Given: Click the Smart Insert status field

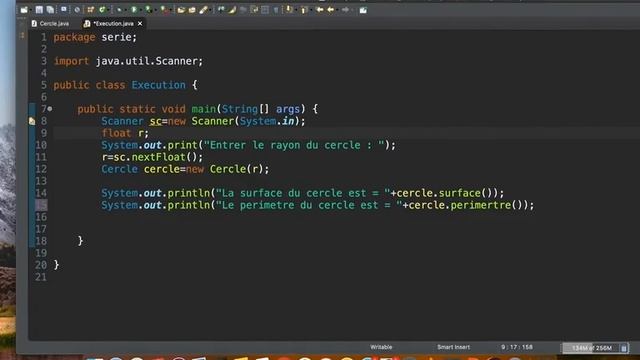Looking at the screenshot, I should (x=453, y=347).
